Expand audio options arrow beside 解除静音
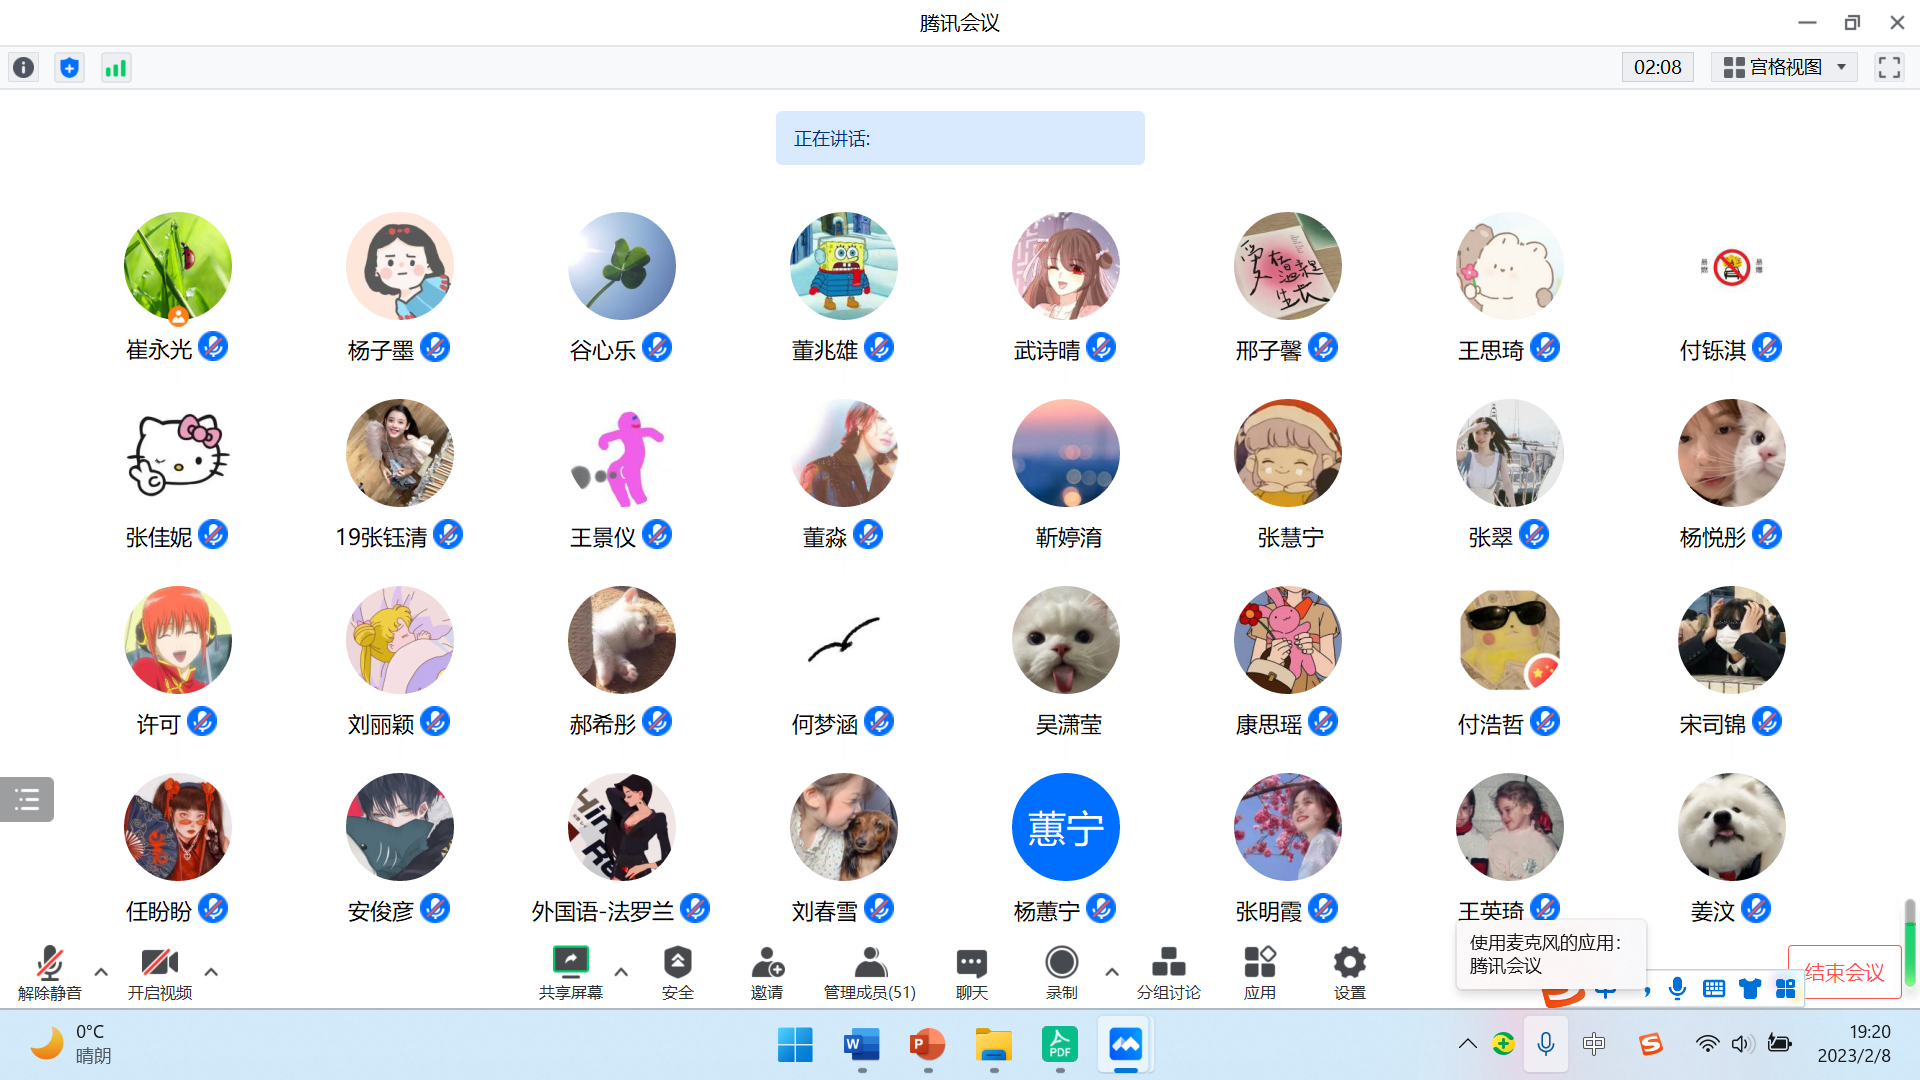Viewport: 1920px width, 1080px height. click(x=101, y=971)
